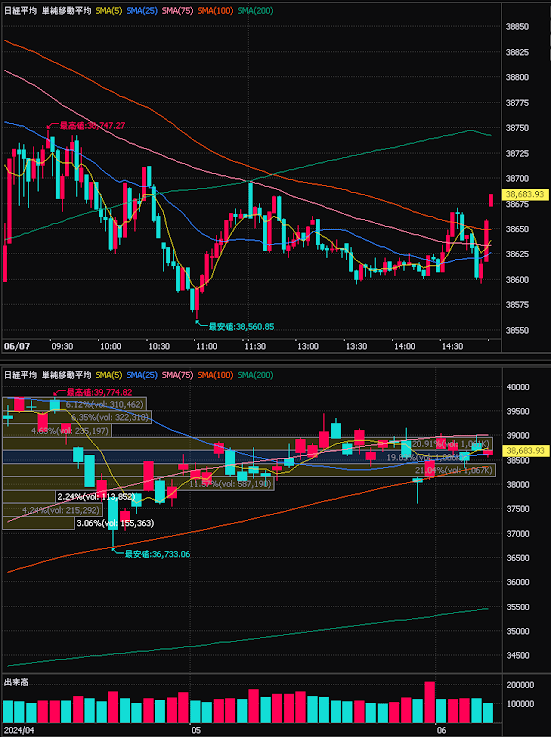Click the 4.24%(vol: 215,292) volume profile label
The width and height of the screenshot is (551, 737).
point(61,510)
